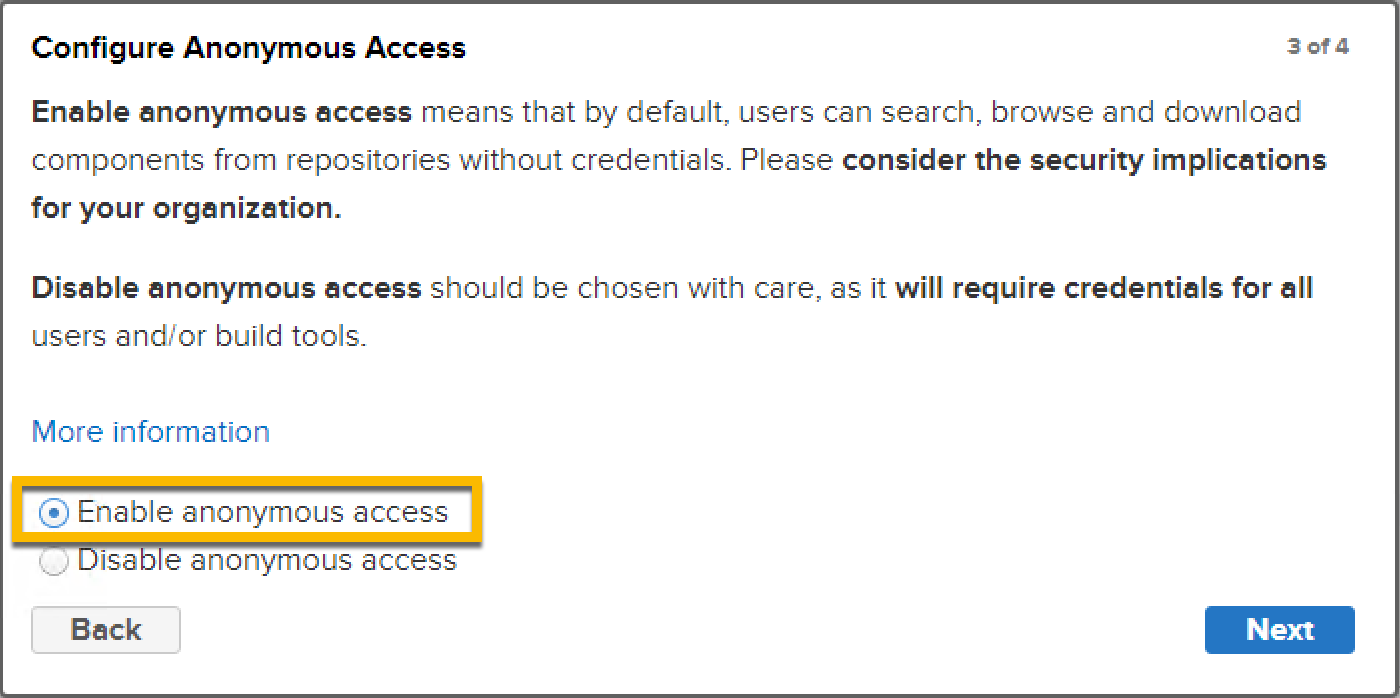
Task: Open the More information link
Action: [x=151, y=432]
